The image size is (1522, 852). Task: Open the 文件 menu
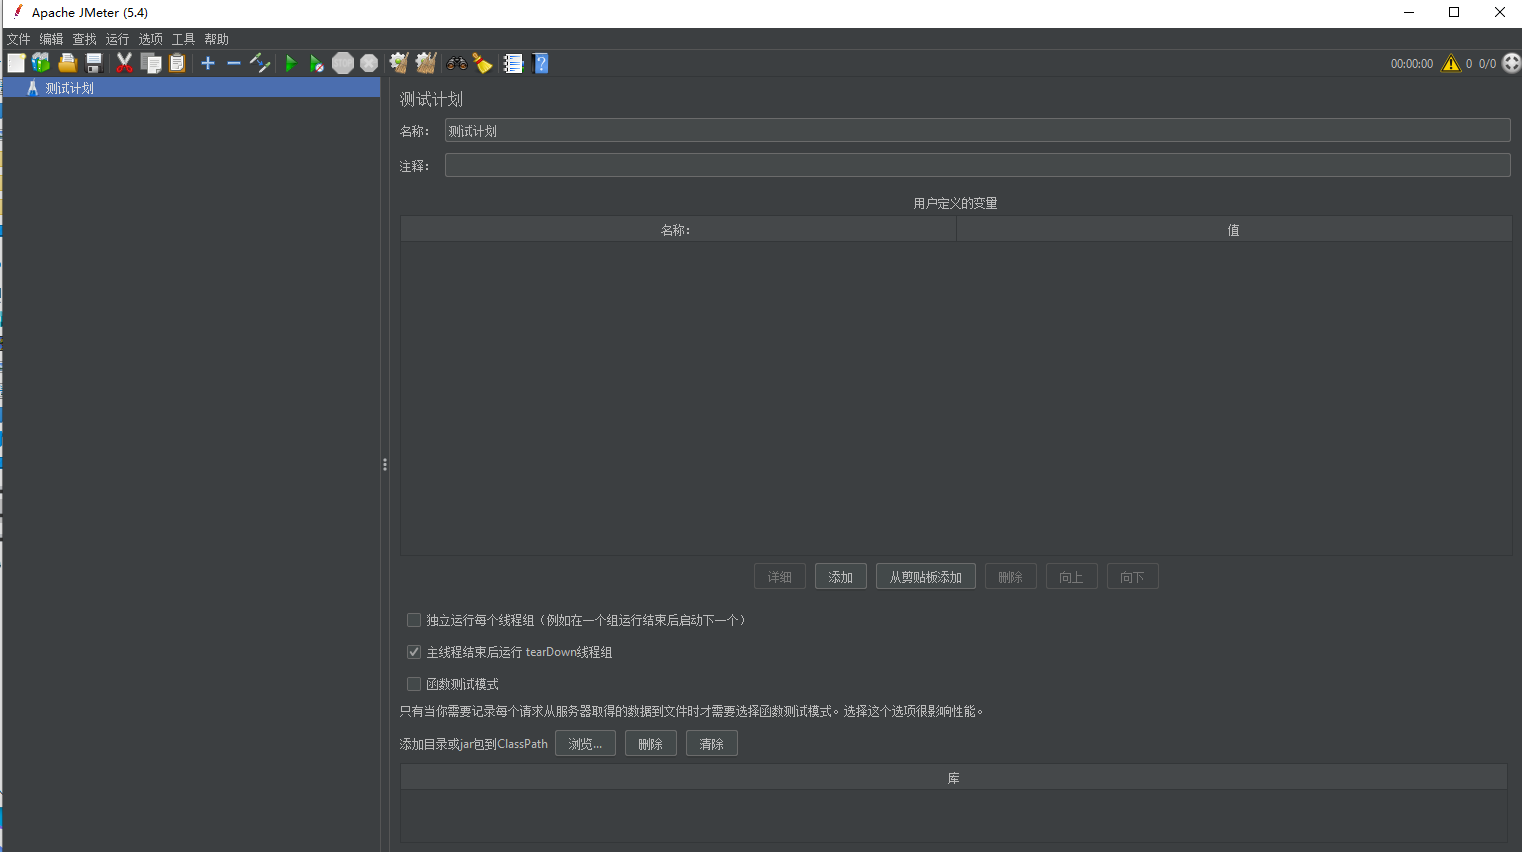click(19, 39)
